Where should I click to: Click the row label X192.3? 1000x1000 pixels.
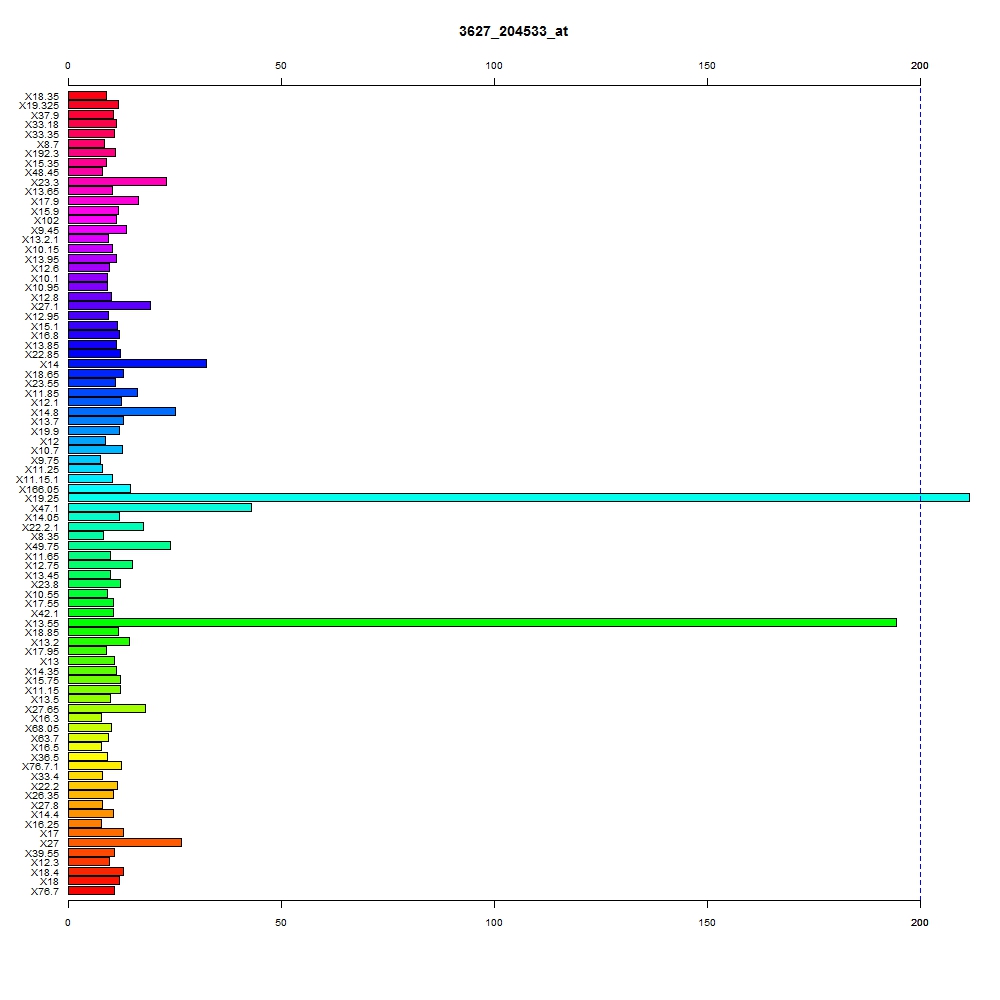pyautogui.click(x=42, y=154)
